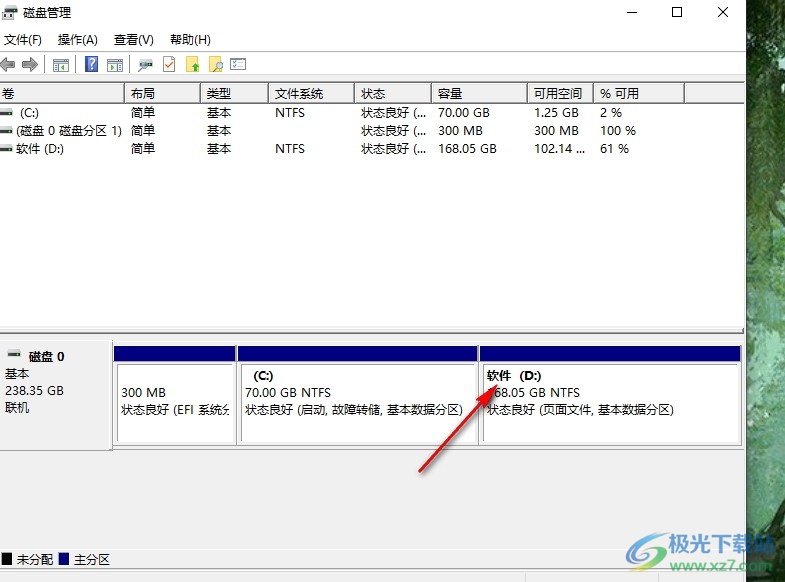Screen dimensions: 785x582
Task: Sort by the 容量 column header
Action: [x=479, y=94]
